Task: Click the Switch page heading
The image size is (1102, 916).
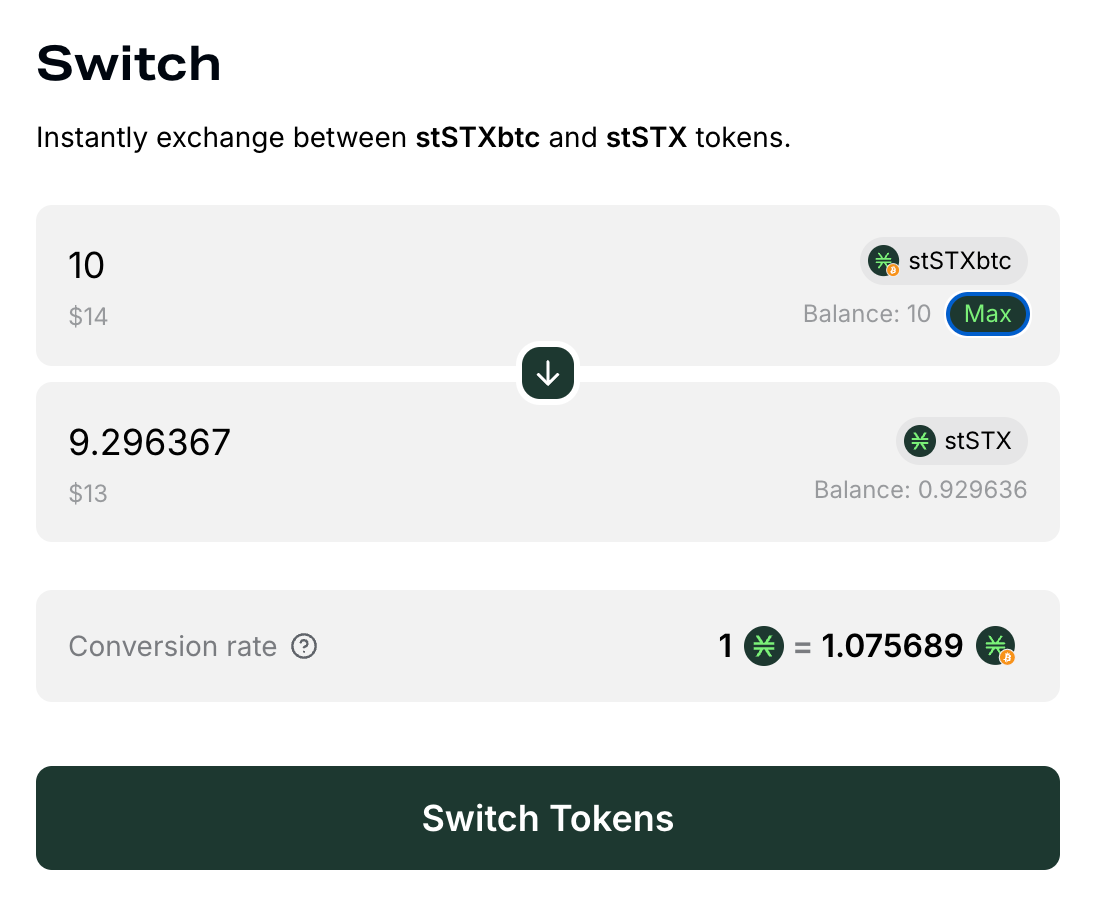Action: (129, 64)
